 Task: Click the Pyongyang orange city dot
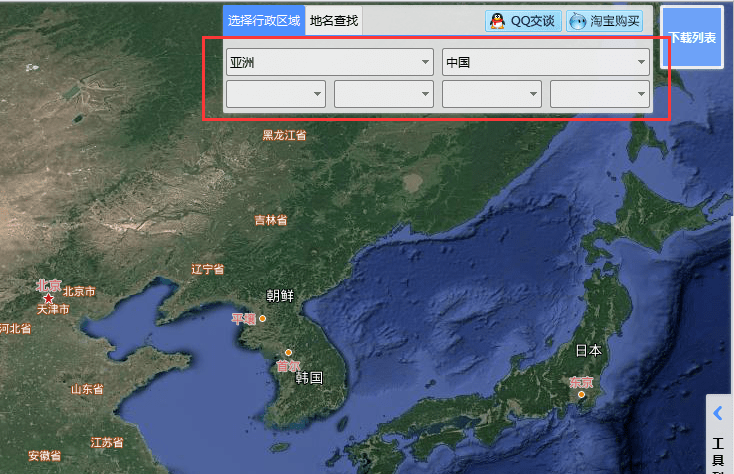tap(263, 319)
